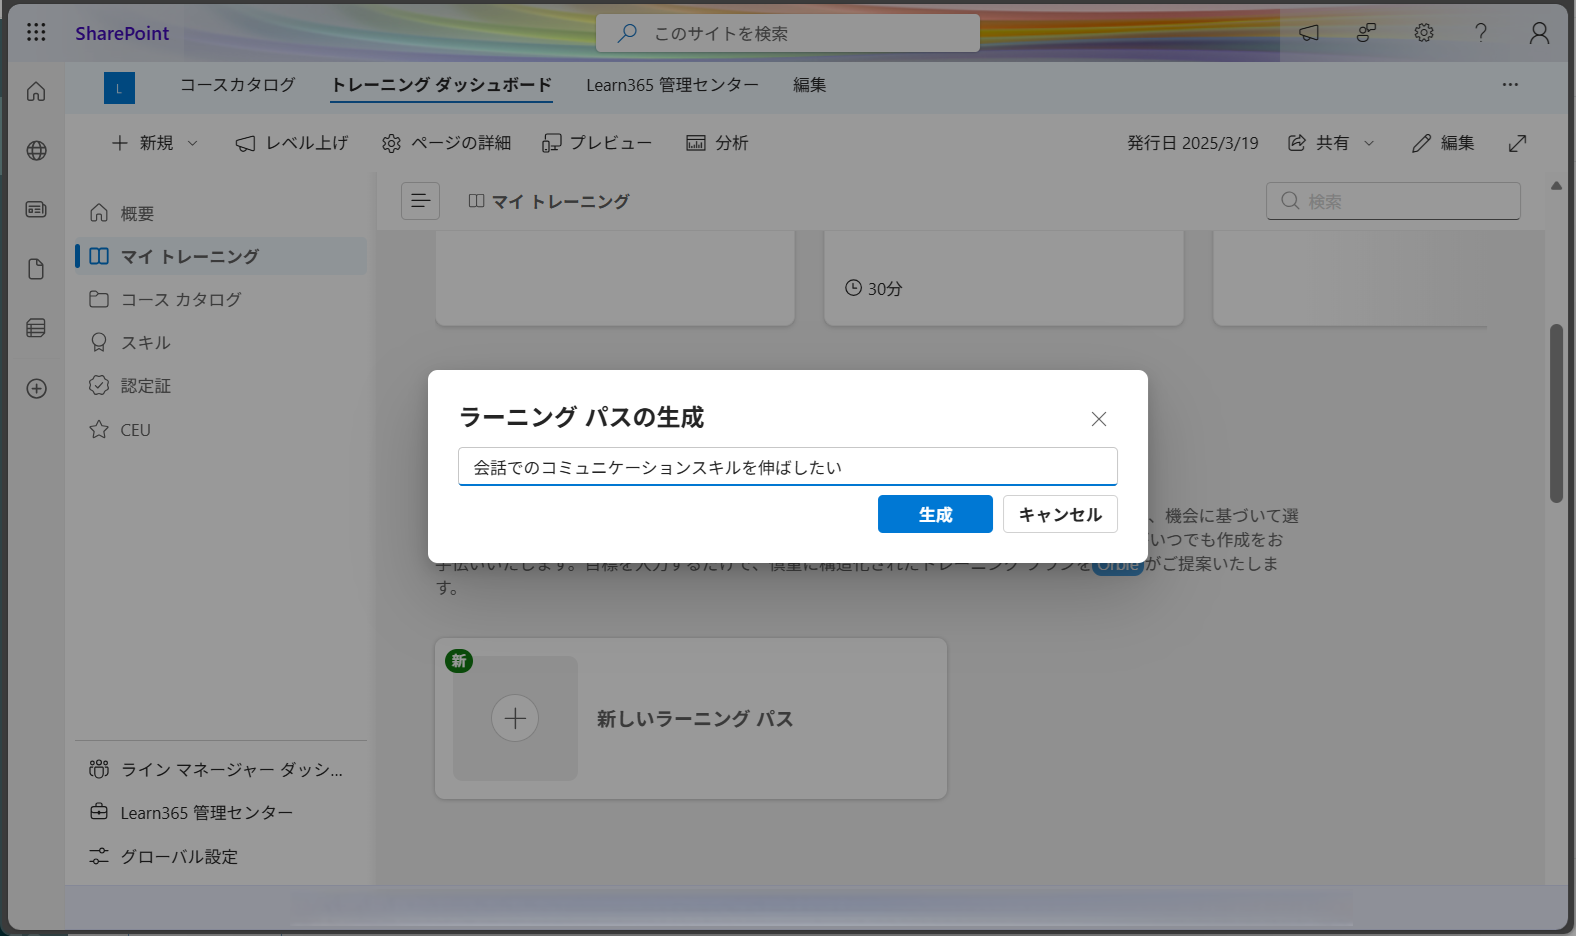Click the green 新 badge
This screenshot has width=1576, height=936.
click(459, 660)
